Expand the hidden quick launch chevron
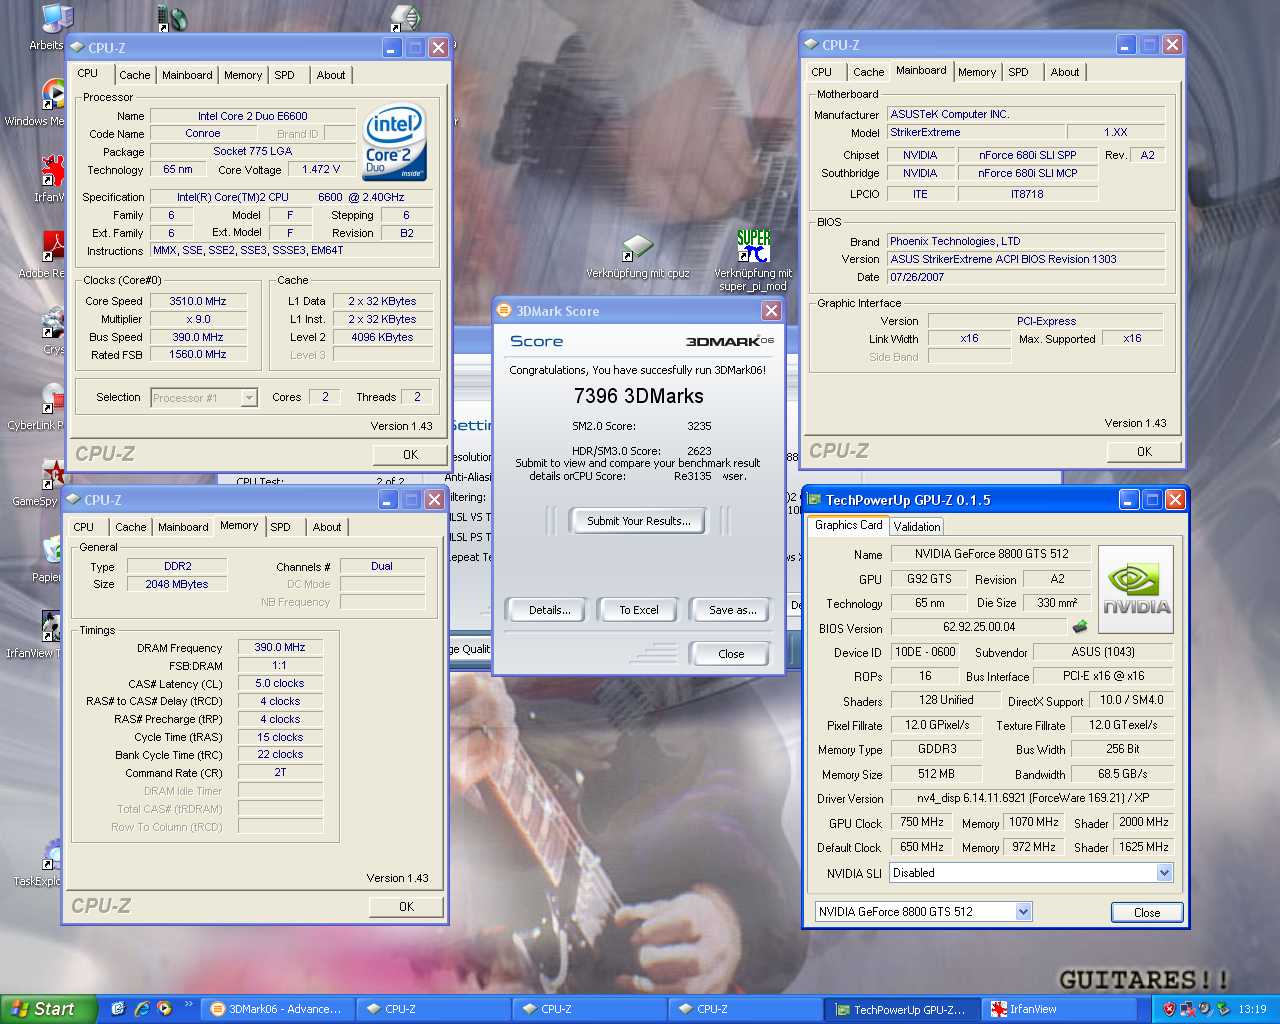The width and height of the screenshot is (1280, 1024). coord(187,1004)
